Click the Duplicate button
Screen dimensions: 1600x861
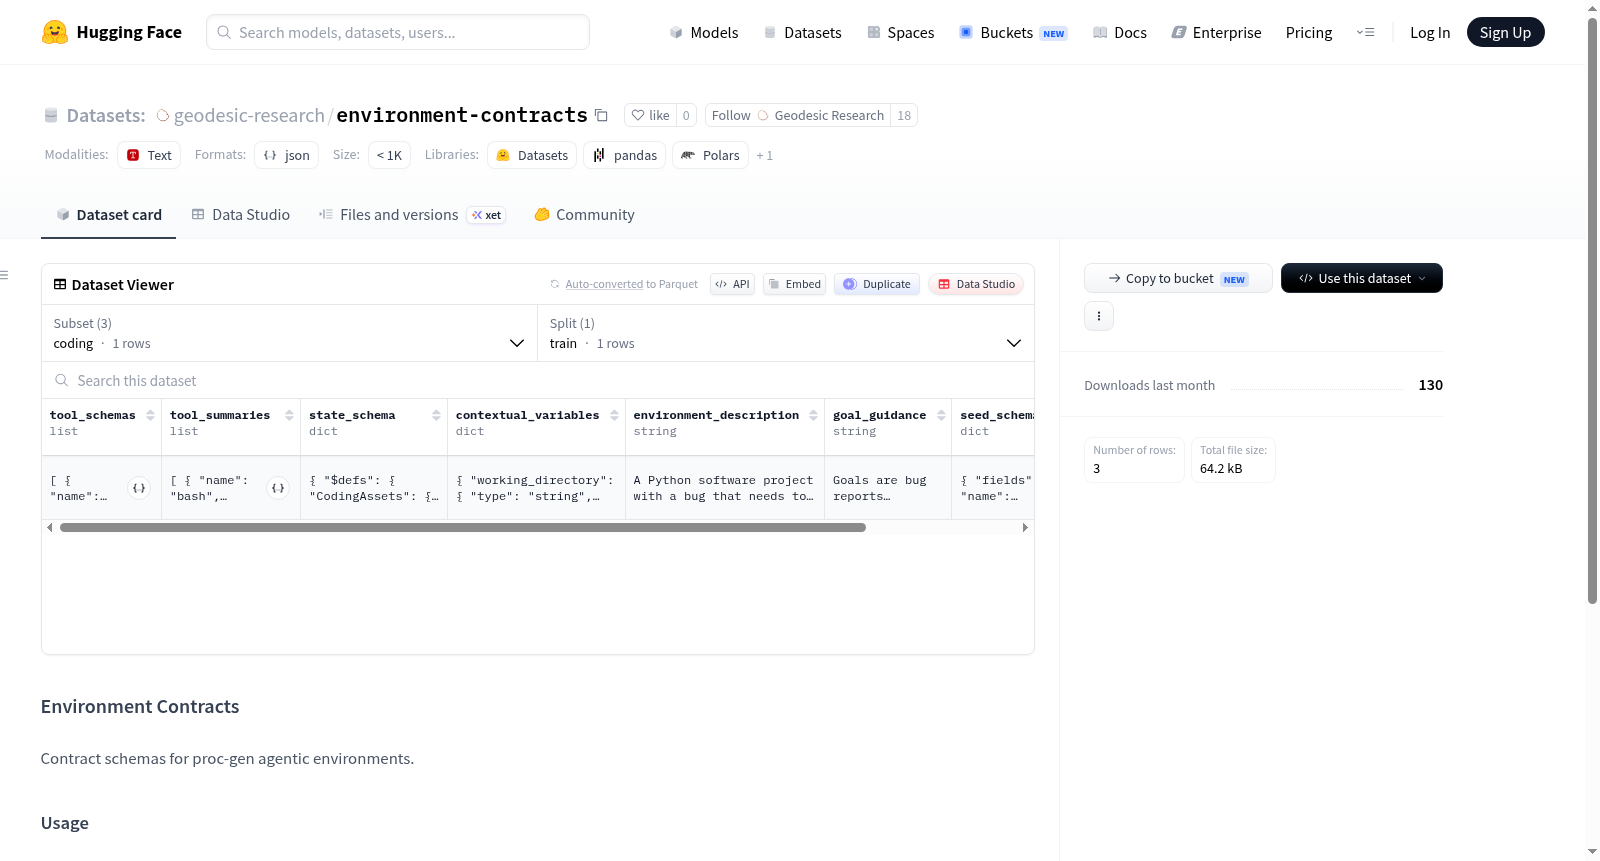point(877,284)
